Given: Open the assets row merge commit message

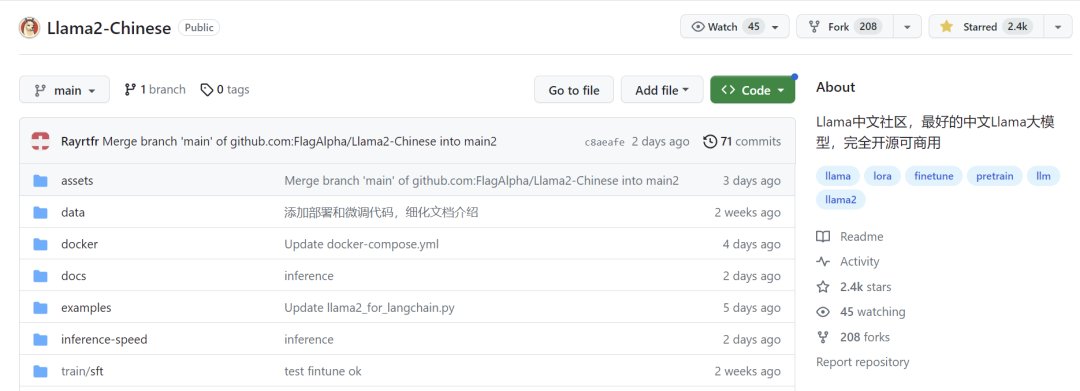Looking at the screenshot, I should (x=481, y=181).
